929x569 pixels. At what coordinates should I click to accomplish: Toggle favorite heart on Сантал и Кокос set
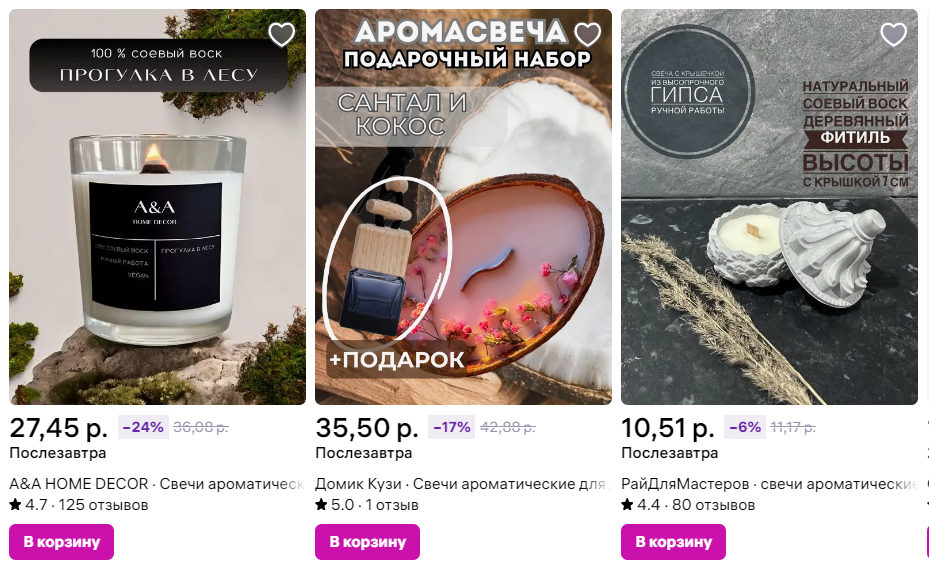tap(587, 34)
